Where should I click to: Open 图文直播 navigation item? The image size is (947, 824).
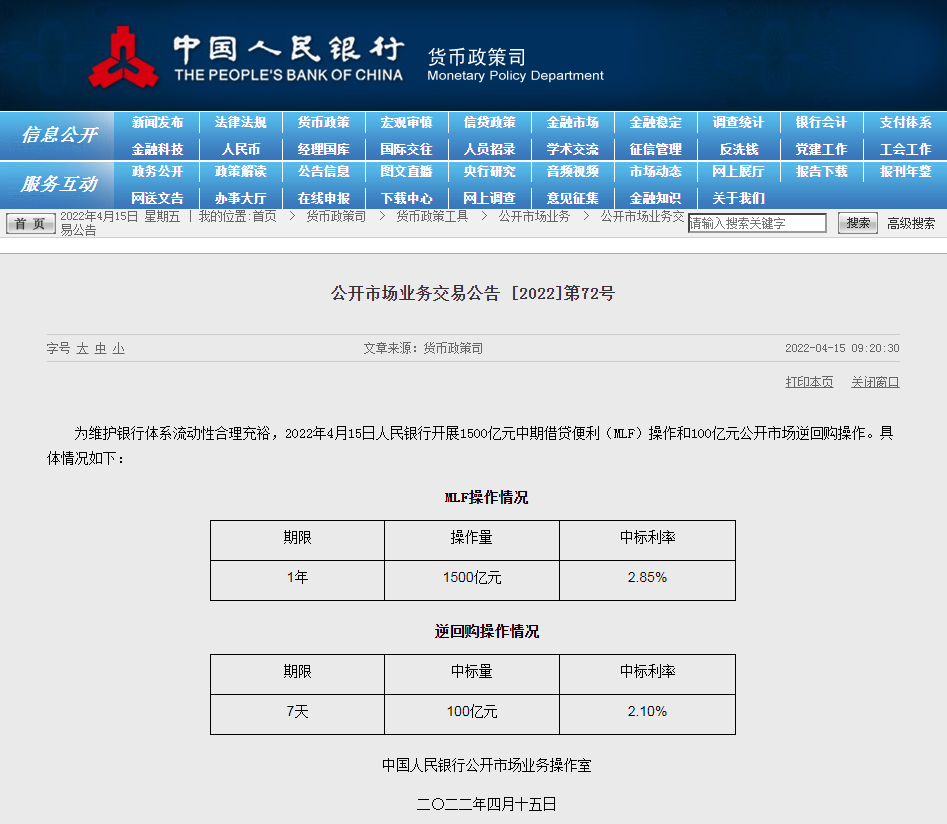pos(406,172)
